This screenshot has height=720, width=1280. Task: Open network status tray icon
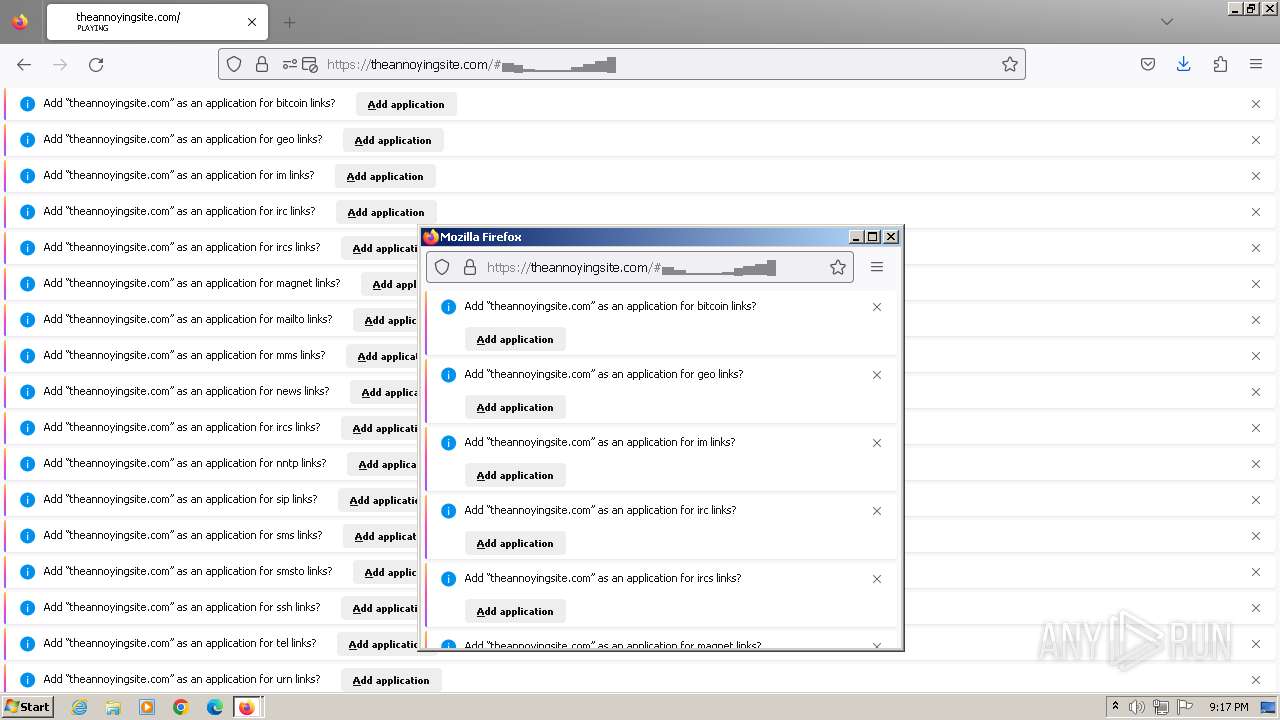(1161, 707)
